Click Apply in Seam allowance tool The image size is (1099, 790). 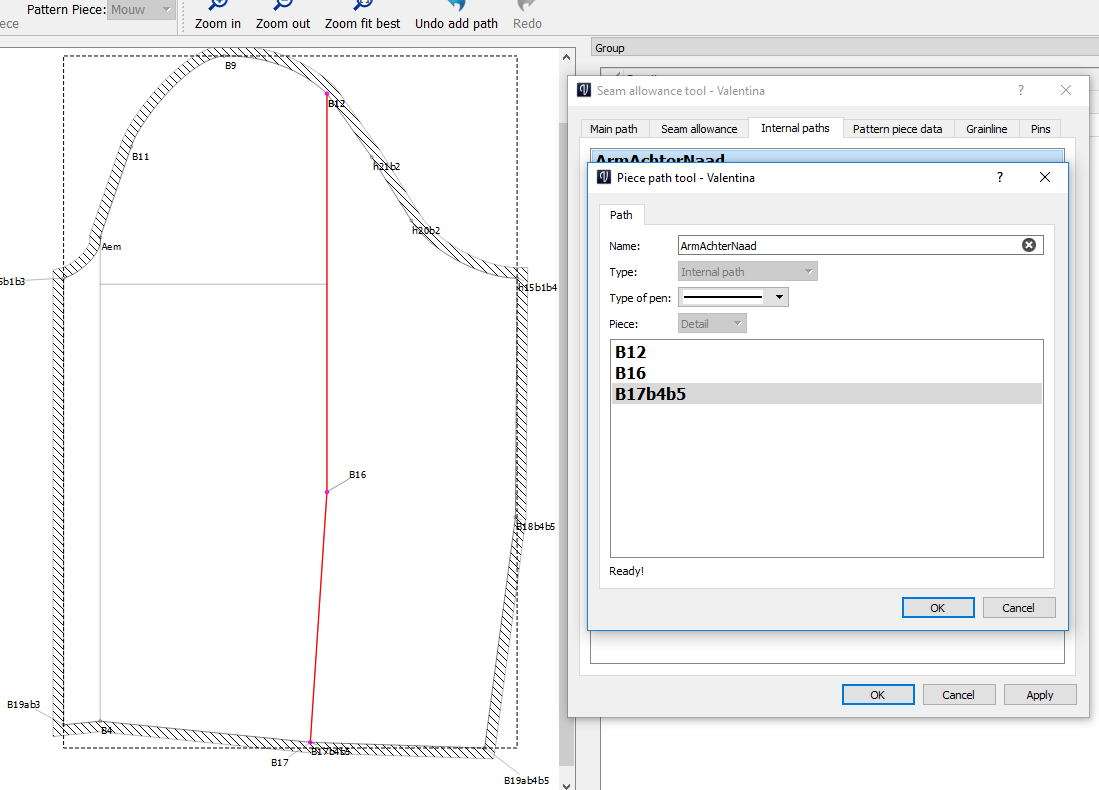click(1039, 695)
